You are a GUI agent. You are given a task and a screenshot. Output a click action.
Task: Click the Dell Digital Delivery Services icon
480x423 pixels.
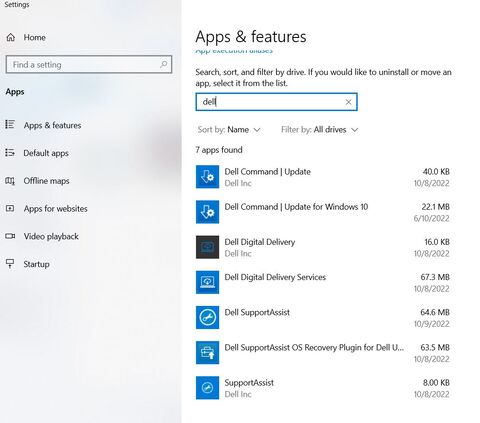[x=207, y=282]
